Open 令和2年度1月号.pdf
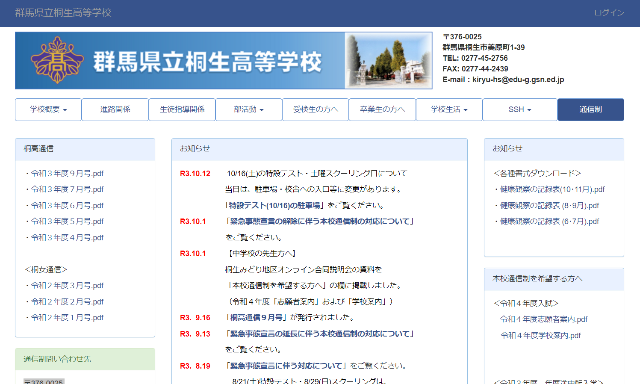This screenshot has width=640, height=384. tap(67, 317)
